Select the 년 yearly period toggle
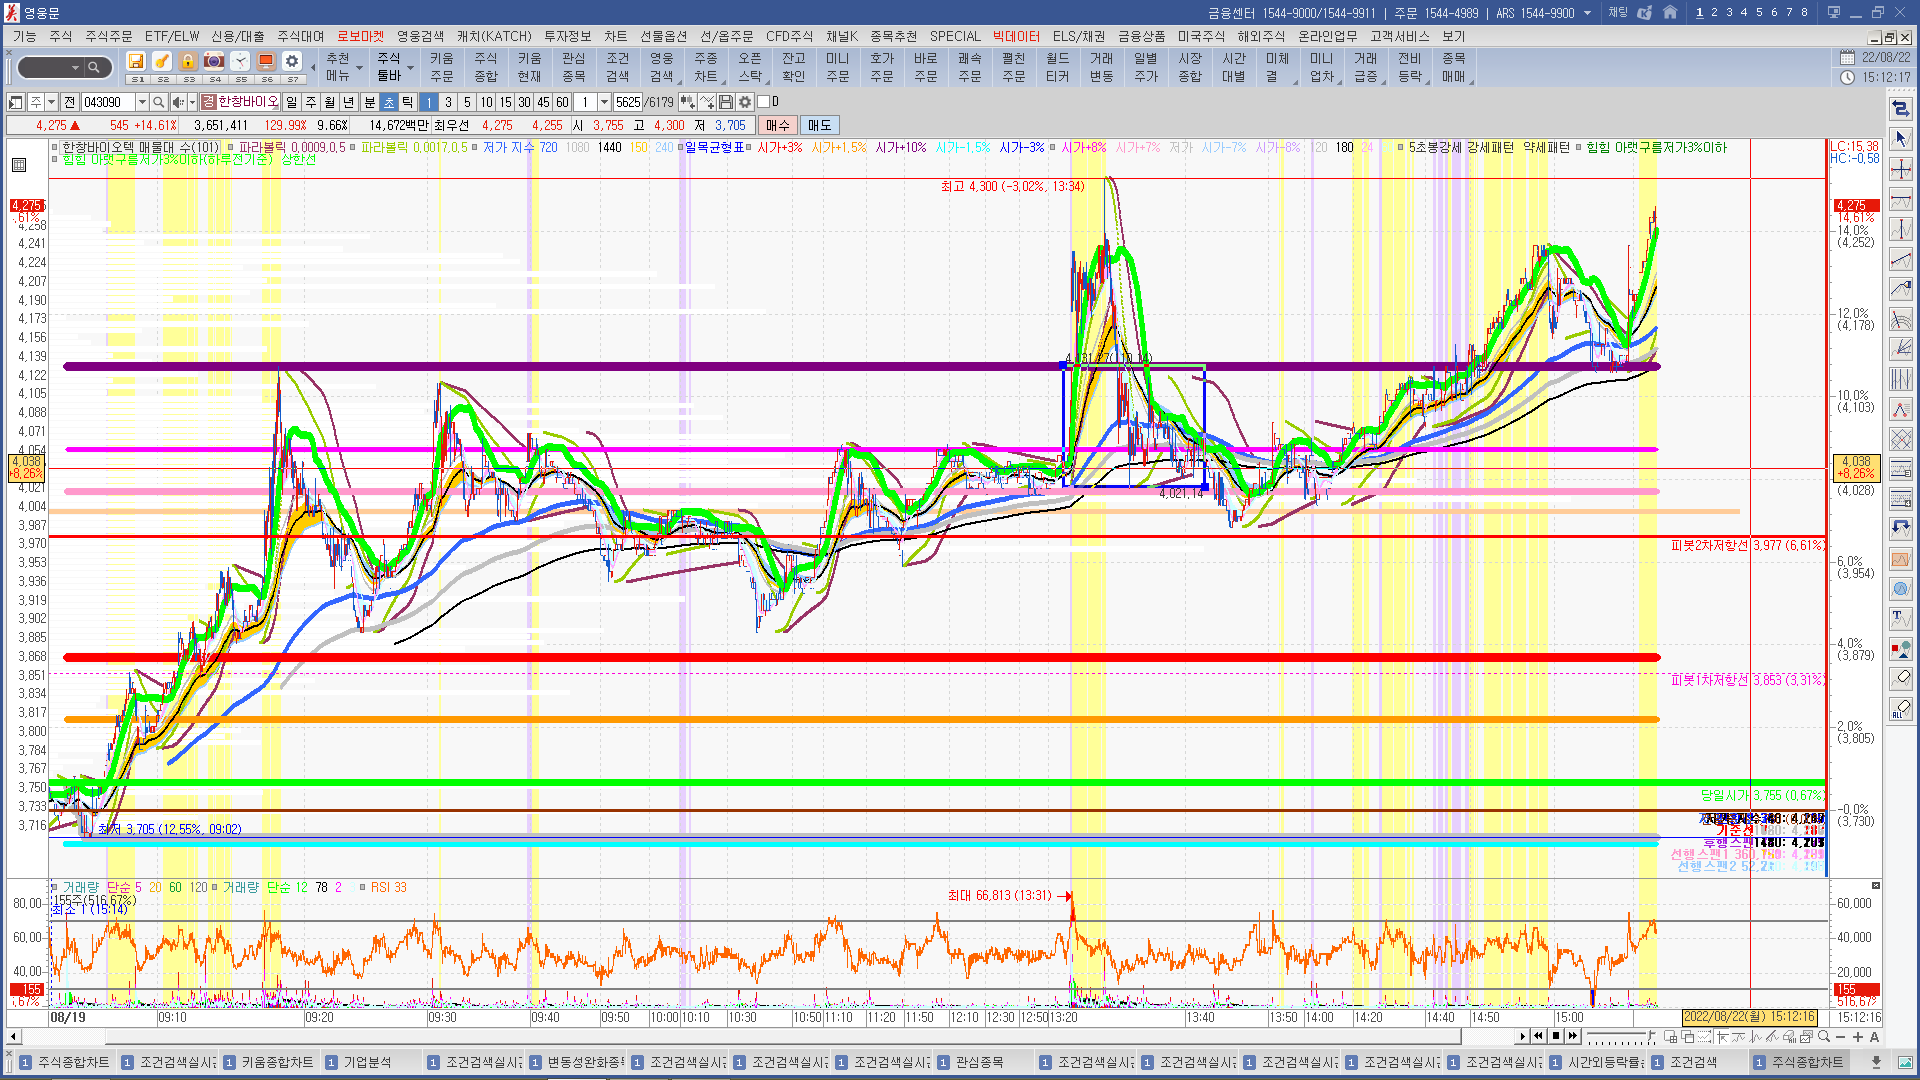The image size is (1920, 1080). pos(349,102)
